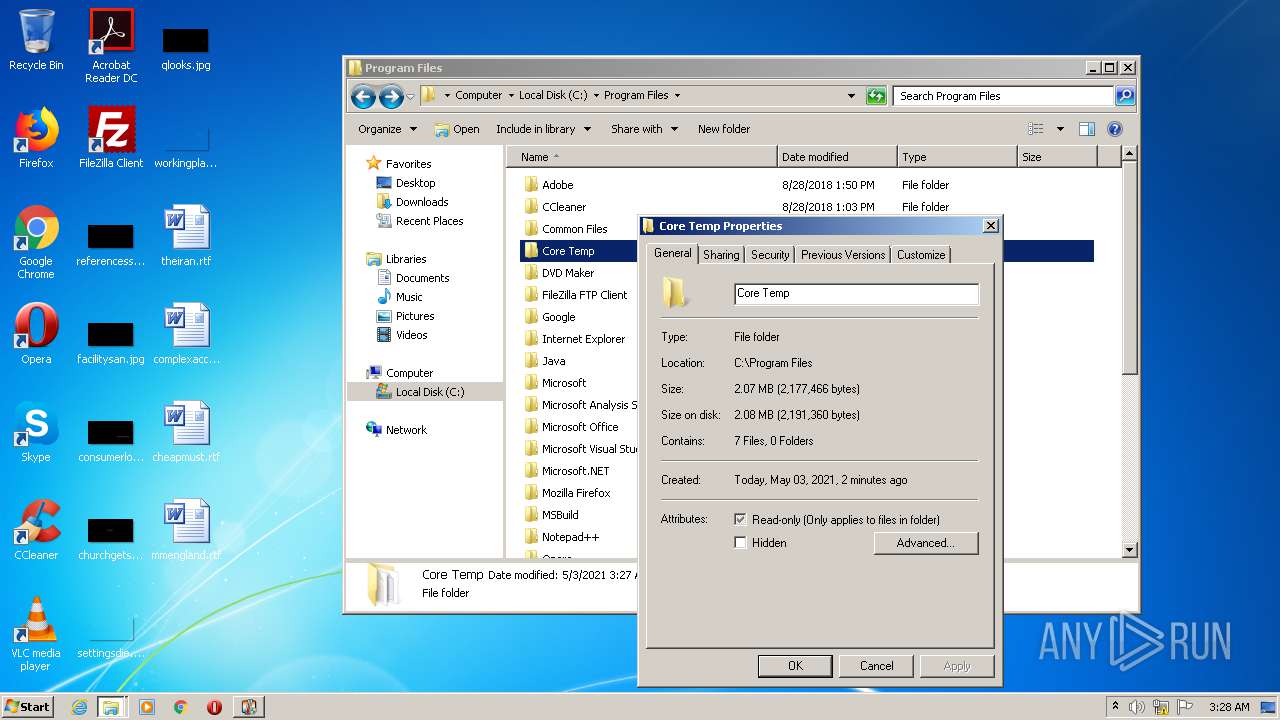Launch VLC media player shortcut
The image size is (1280, 720).
(x=36, y=634)
